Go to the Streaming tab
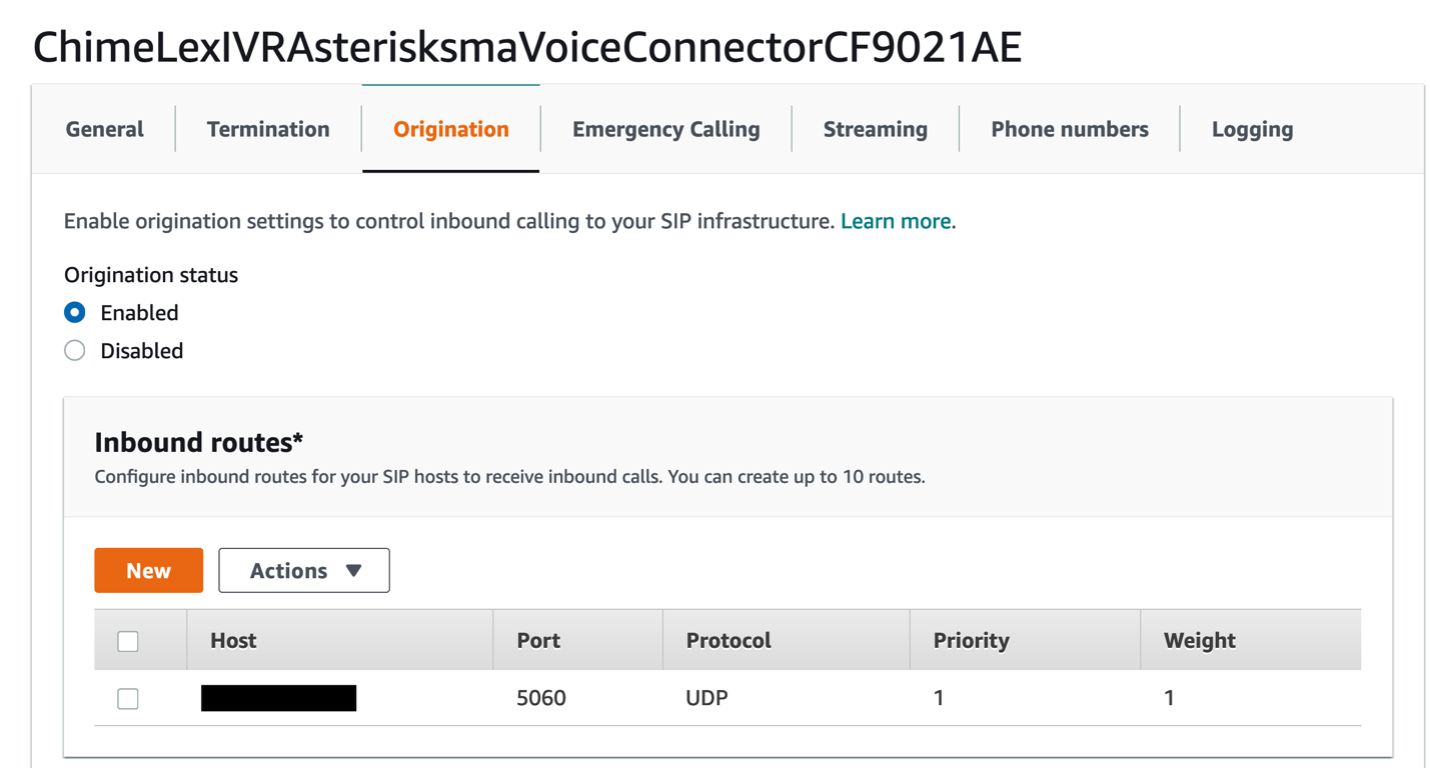The width and height of the screenshot is (1430, 770). pyautogui.click(x=875, y=129)
